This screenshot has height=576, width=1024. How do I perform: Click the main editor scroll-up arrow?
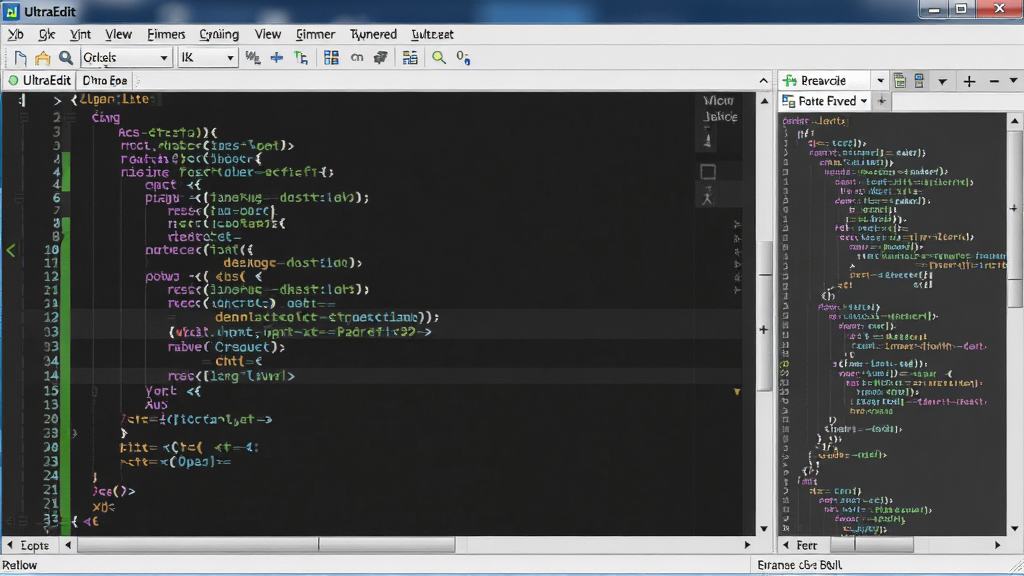[764, 101]
